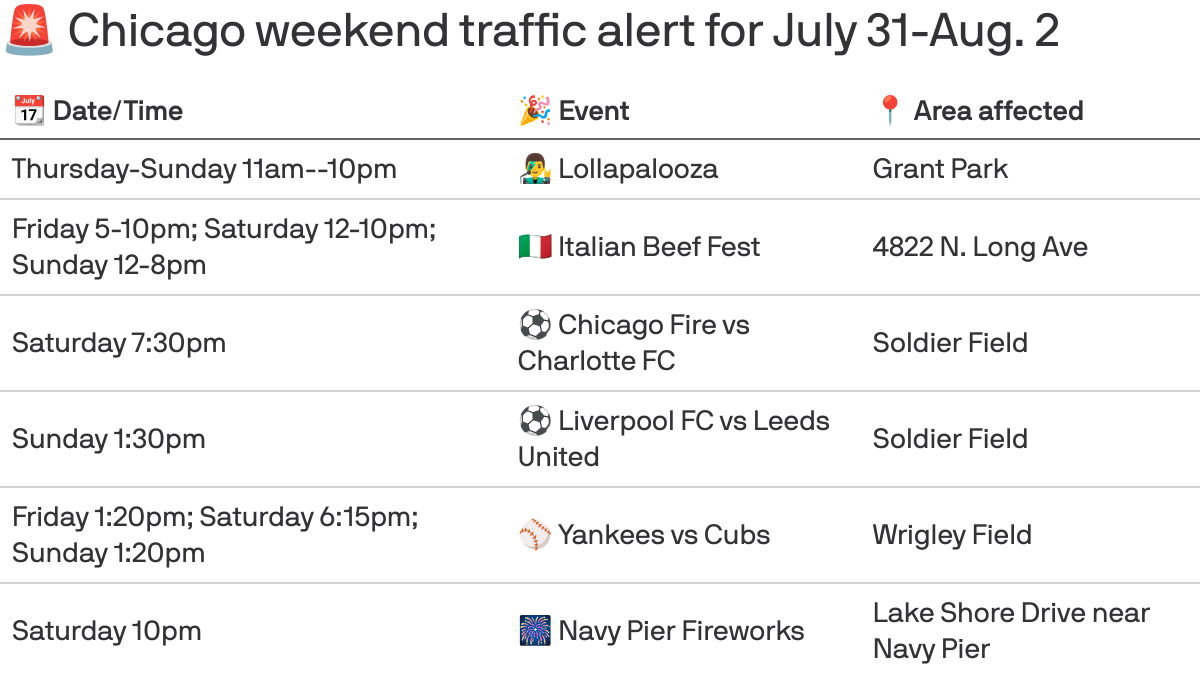Click the Italian Beef Fest text
Viewport: 1200px width, 678px height.
[659, 246]
